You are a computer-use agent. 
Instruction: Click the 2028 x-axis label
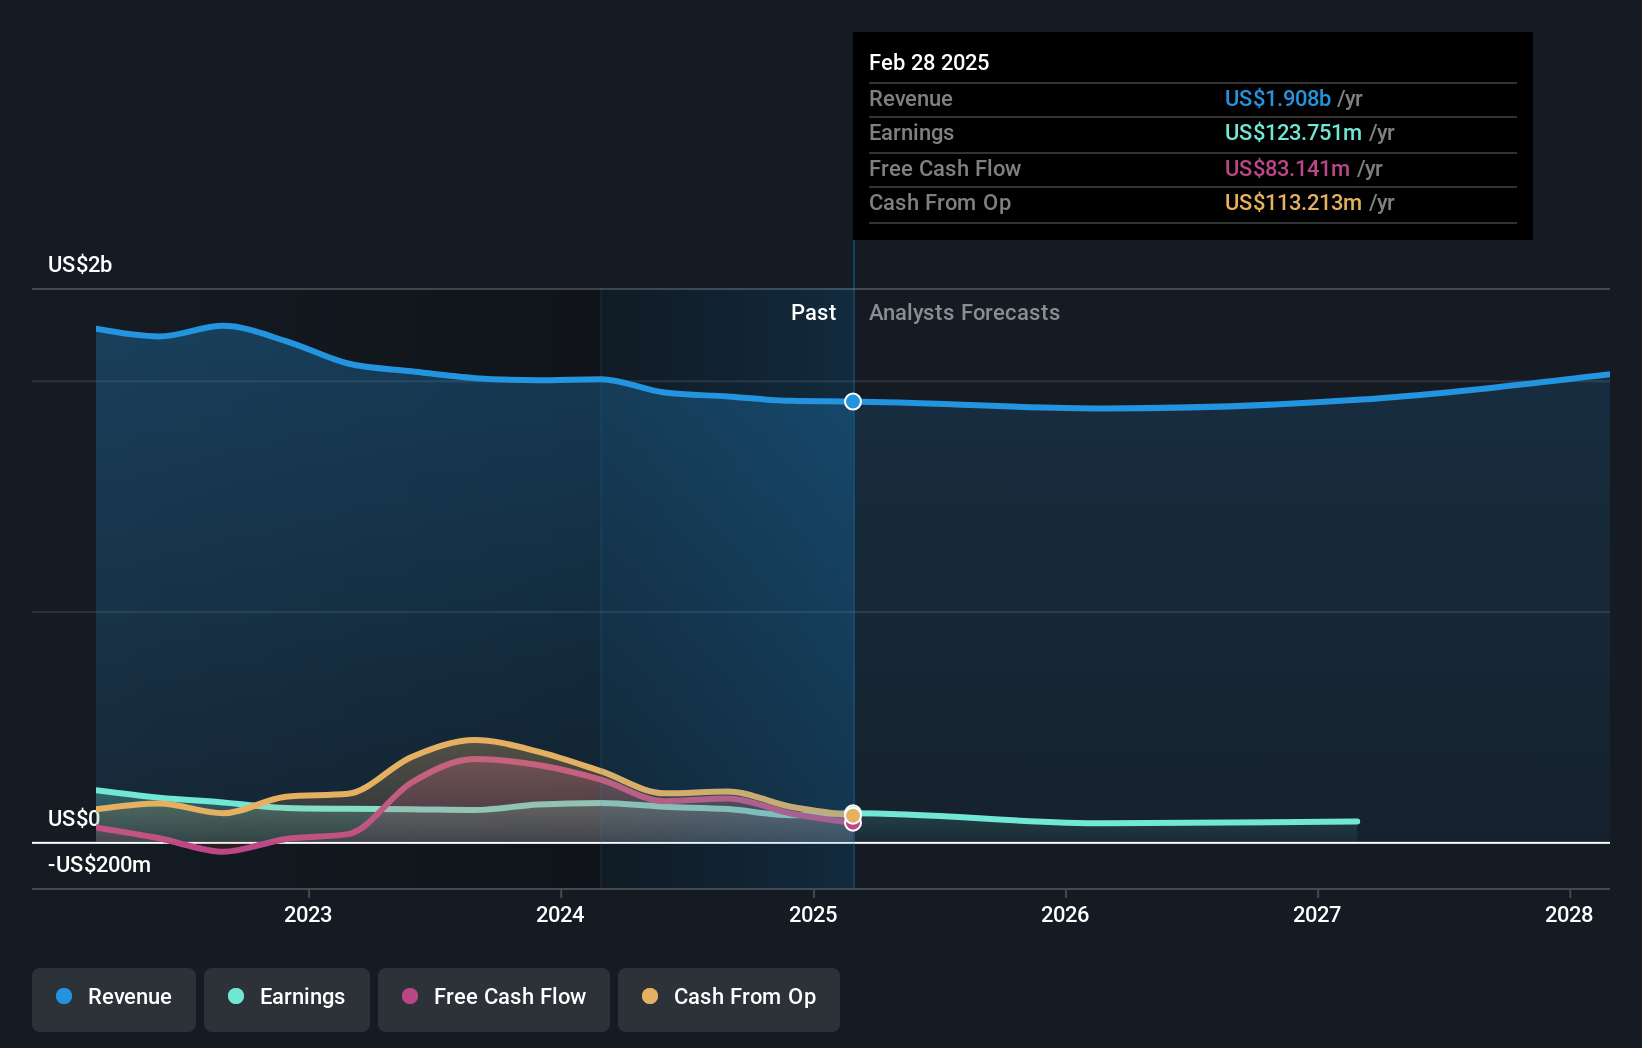(1569, 914)
